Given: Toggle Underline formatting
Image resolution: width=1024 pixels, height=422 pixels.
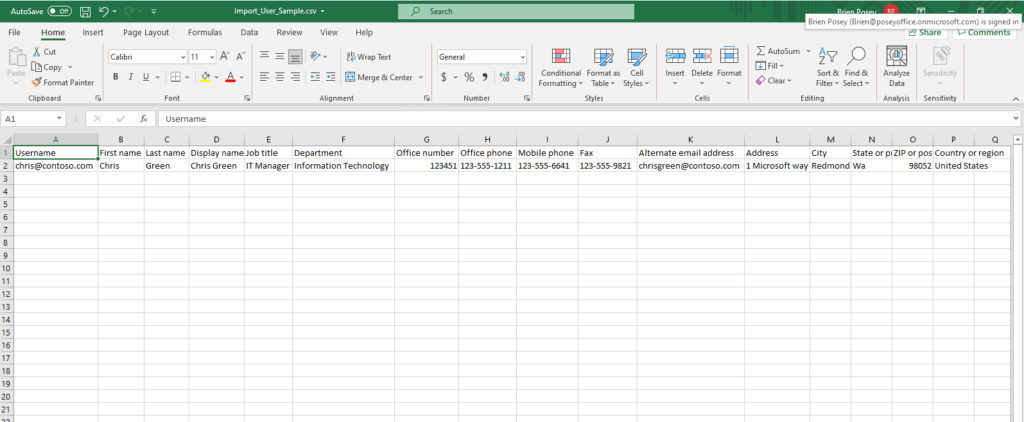Looking at the screenshot, I should tap(146, 77).
